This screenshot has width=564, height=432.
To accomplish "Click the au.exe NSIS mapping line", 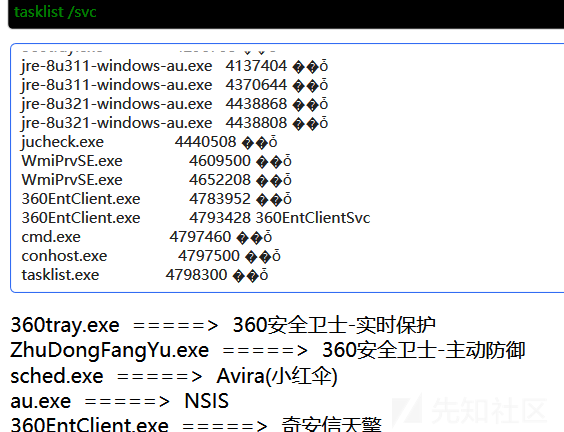I will coord(119,401).
